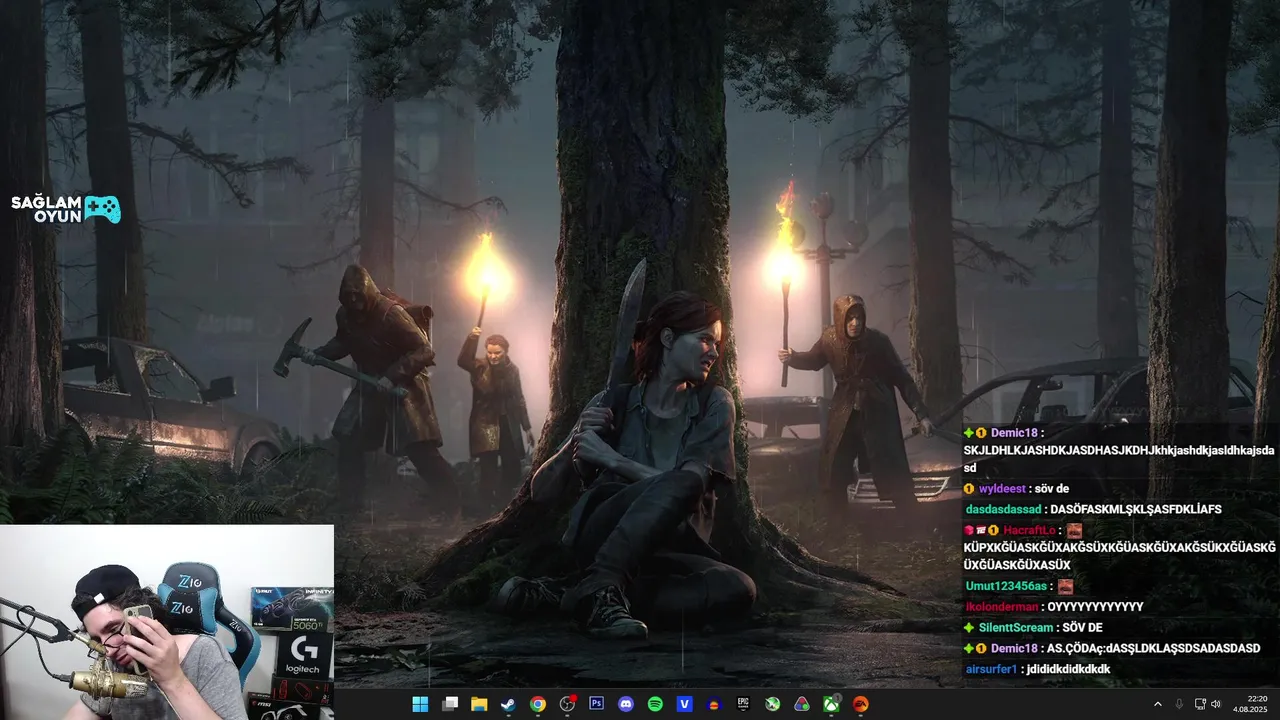Click the username 'dasdasdassad' in chat
Screen dimensions: 1280x720
[x=1003, y=509]
